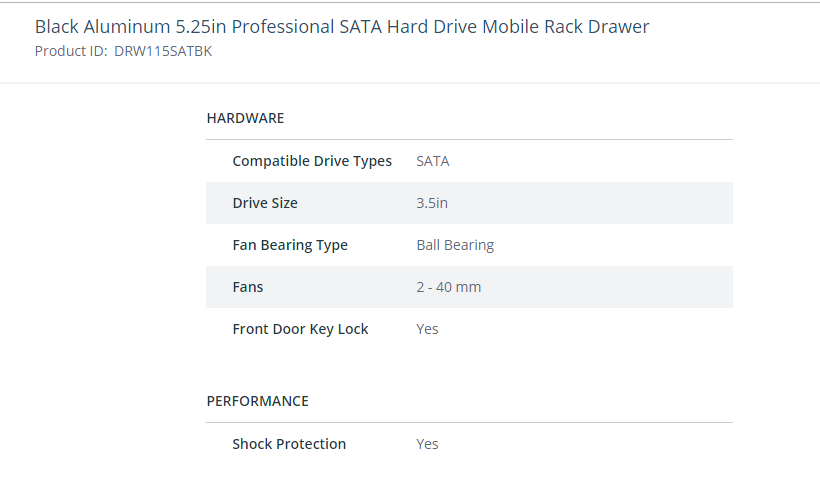The height and width of the screenshot is (498, 820).
Task: Click the 2 - 40 mm fans value
Action: tap(449, 287)
